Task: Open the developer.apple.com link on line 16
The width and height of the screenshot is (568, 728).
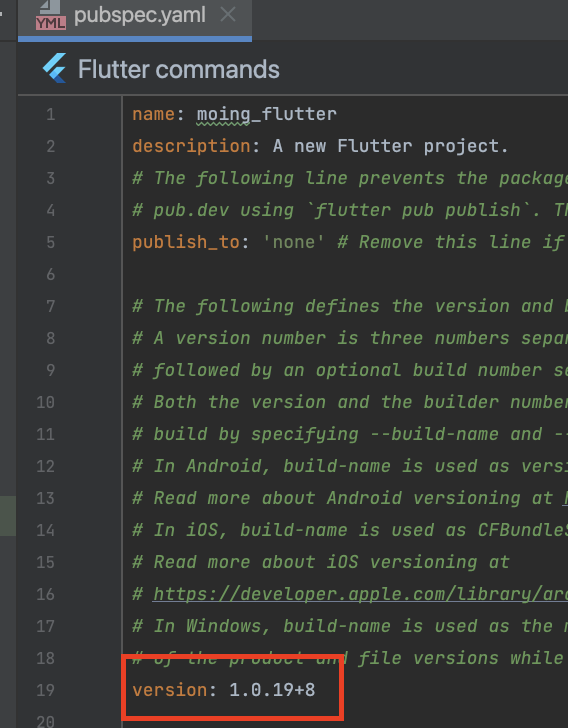Action: click(360, 594)
